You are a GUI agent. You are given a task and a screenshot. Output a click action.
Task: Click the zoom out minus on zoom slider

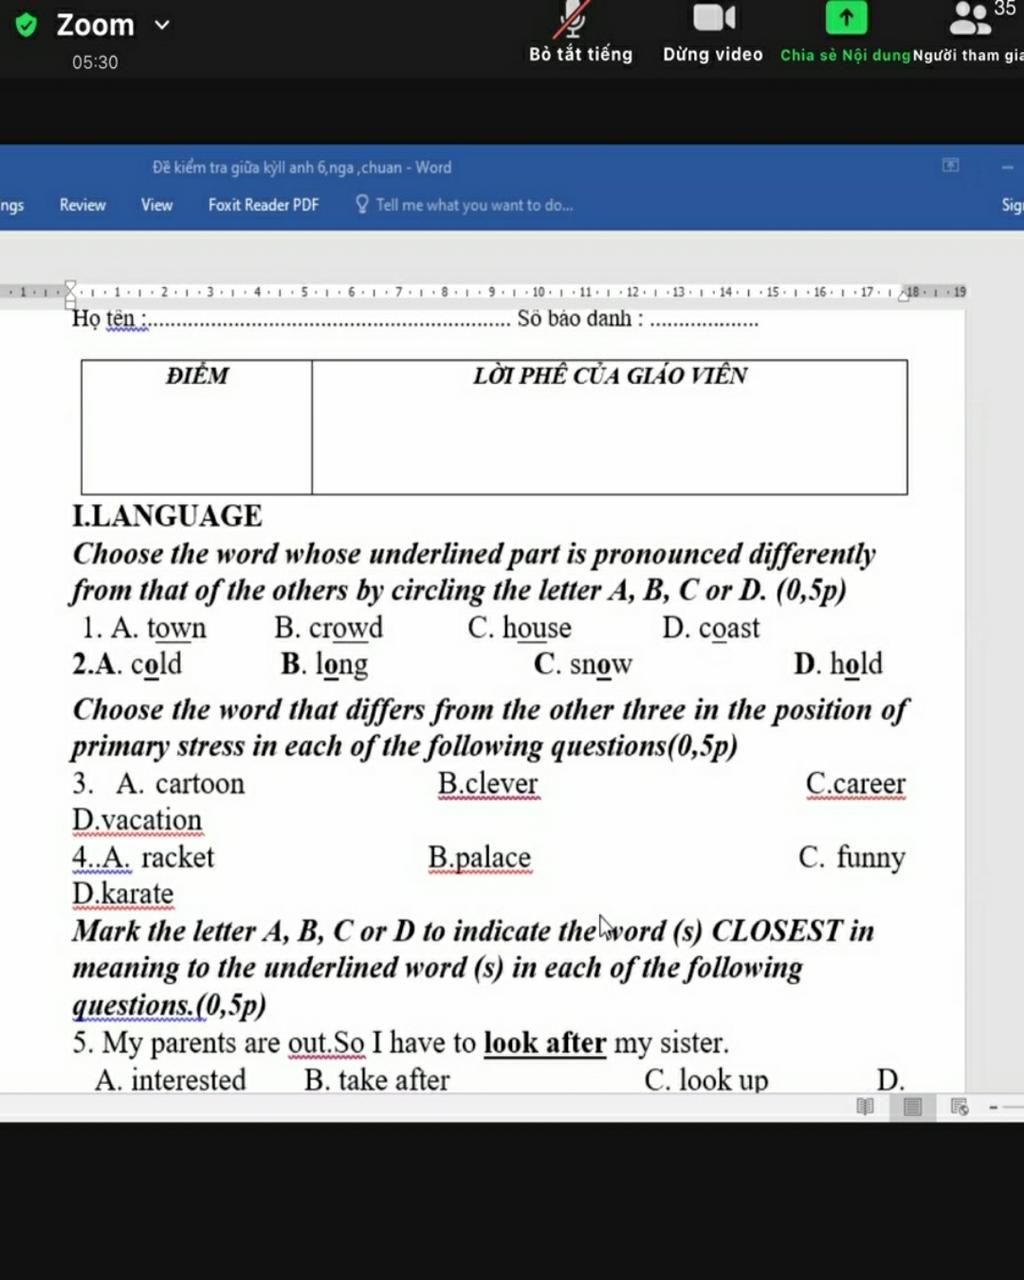coord(993,1107)
